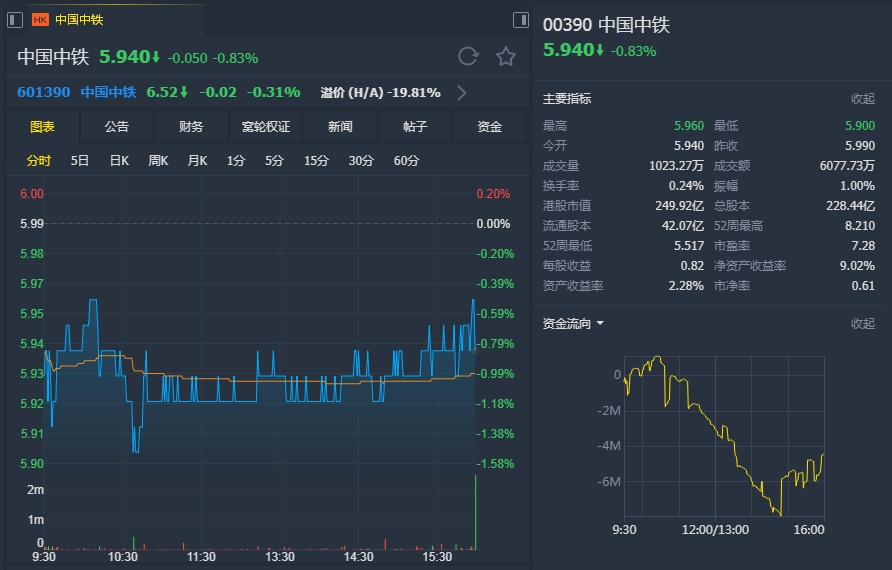Select the 60分 chart interval
The height and width of the screenshot is (570, 892).
click(406, 161)
